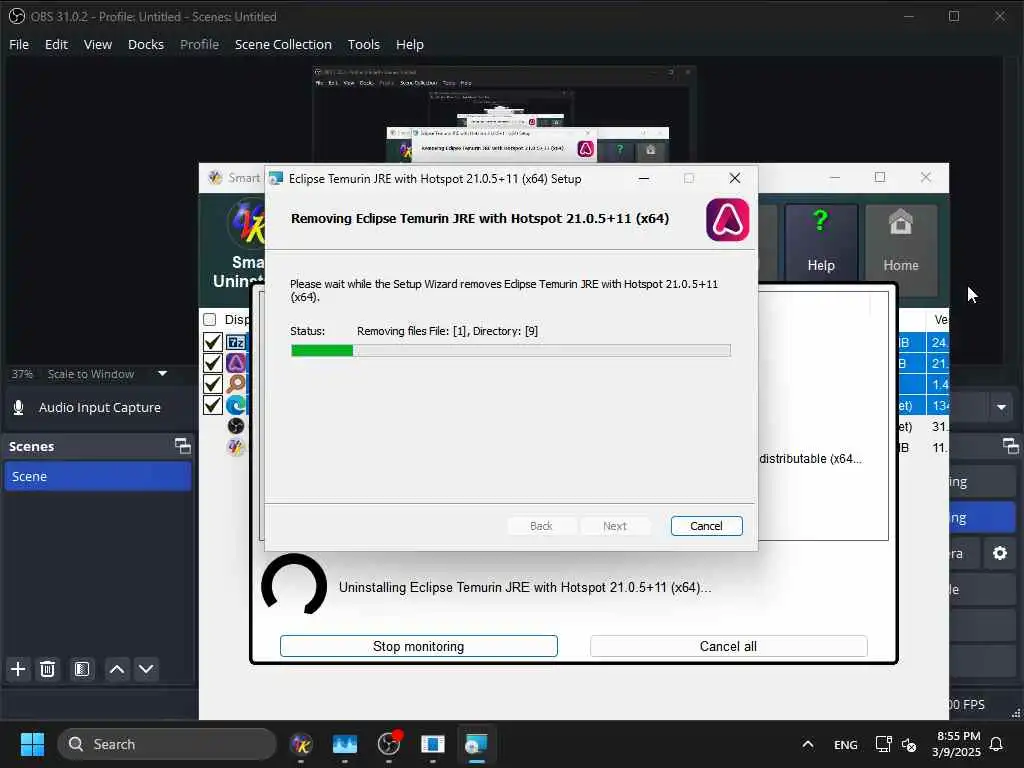Viewport: 1024px width, 768px height.
Task: Open the File menu in OBS
Action: point(19,44)
